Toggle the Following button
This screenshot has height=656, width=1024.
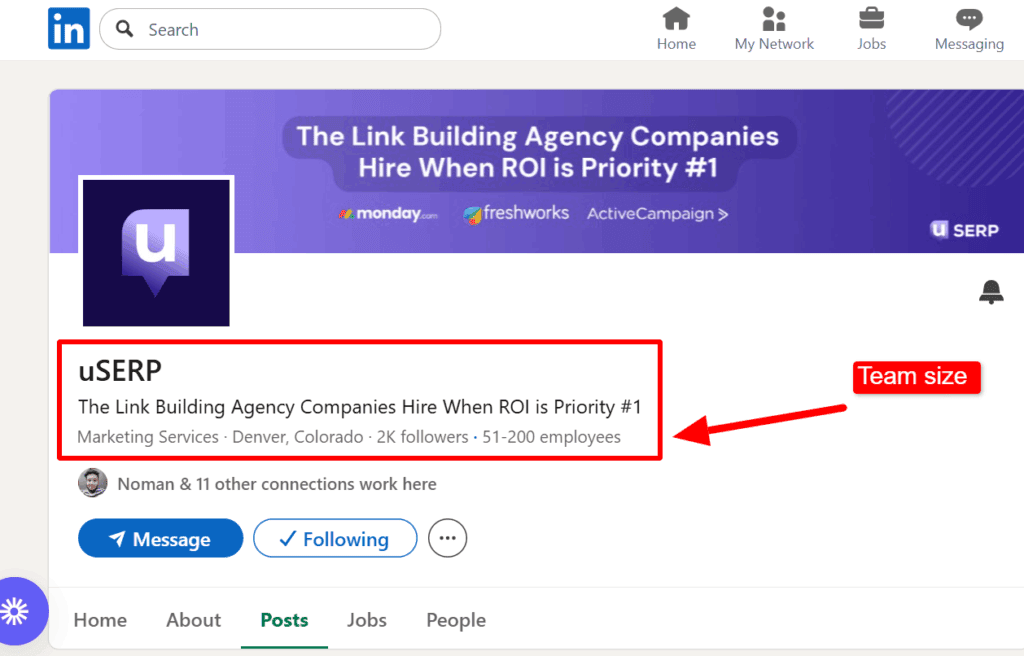pyautogui.click(x=334, y=539)
